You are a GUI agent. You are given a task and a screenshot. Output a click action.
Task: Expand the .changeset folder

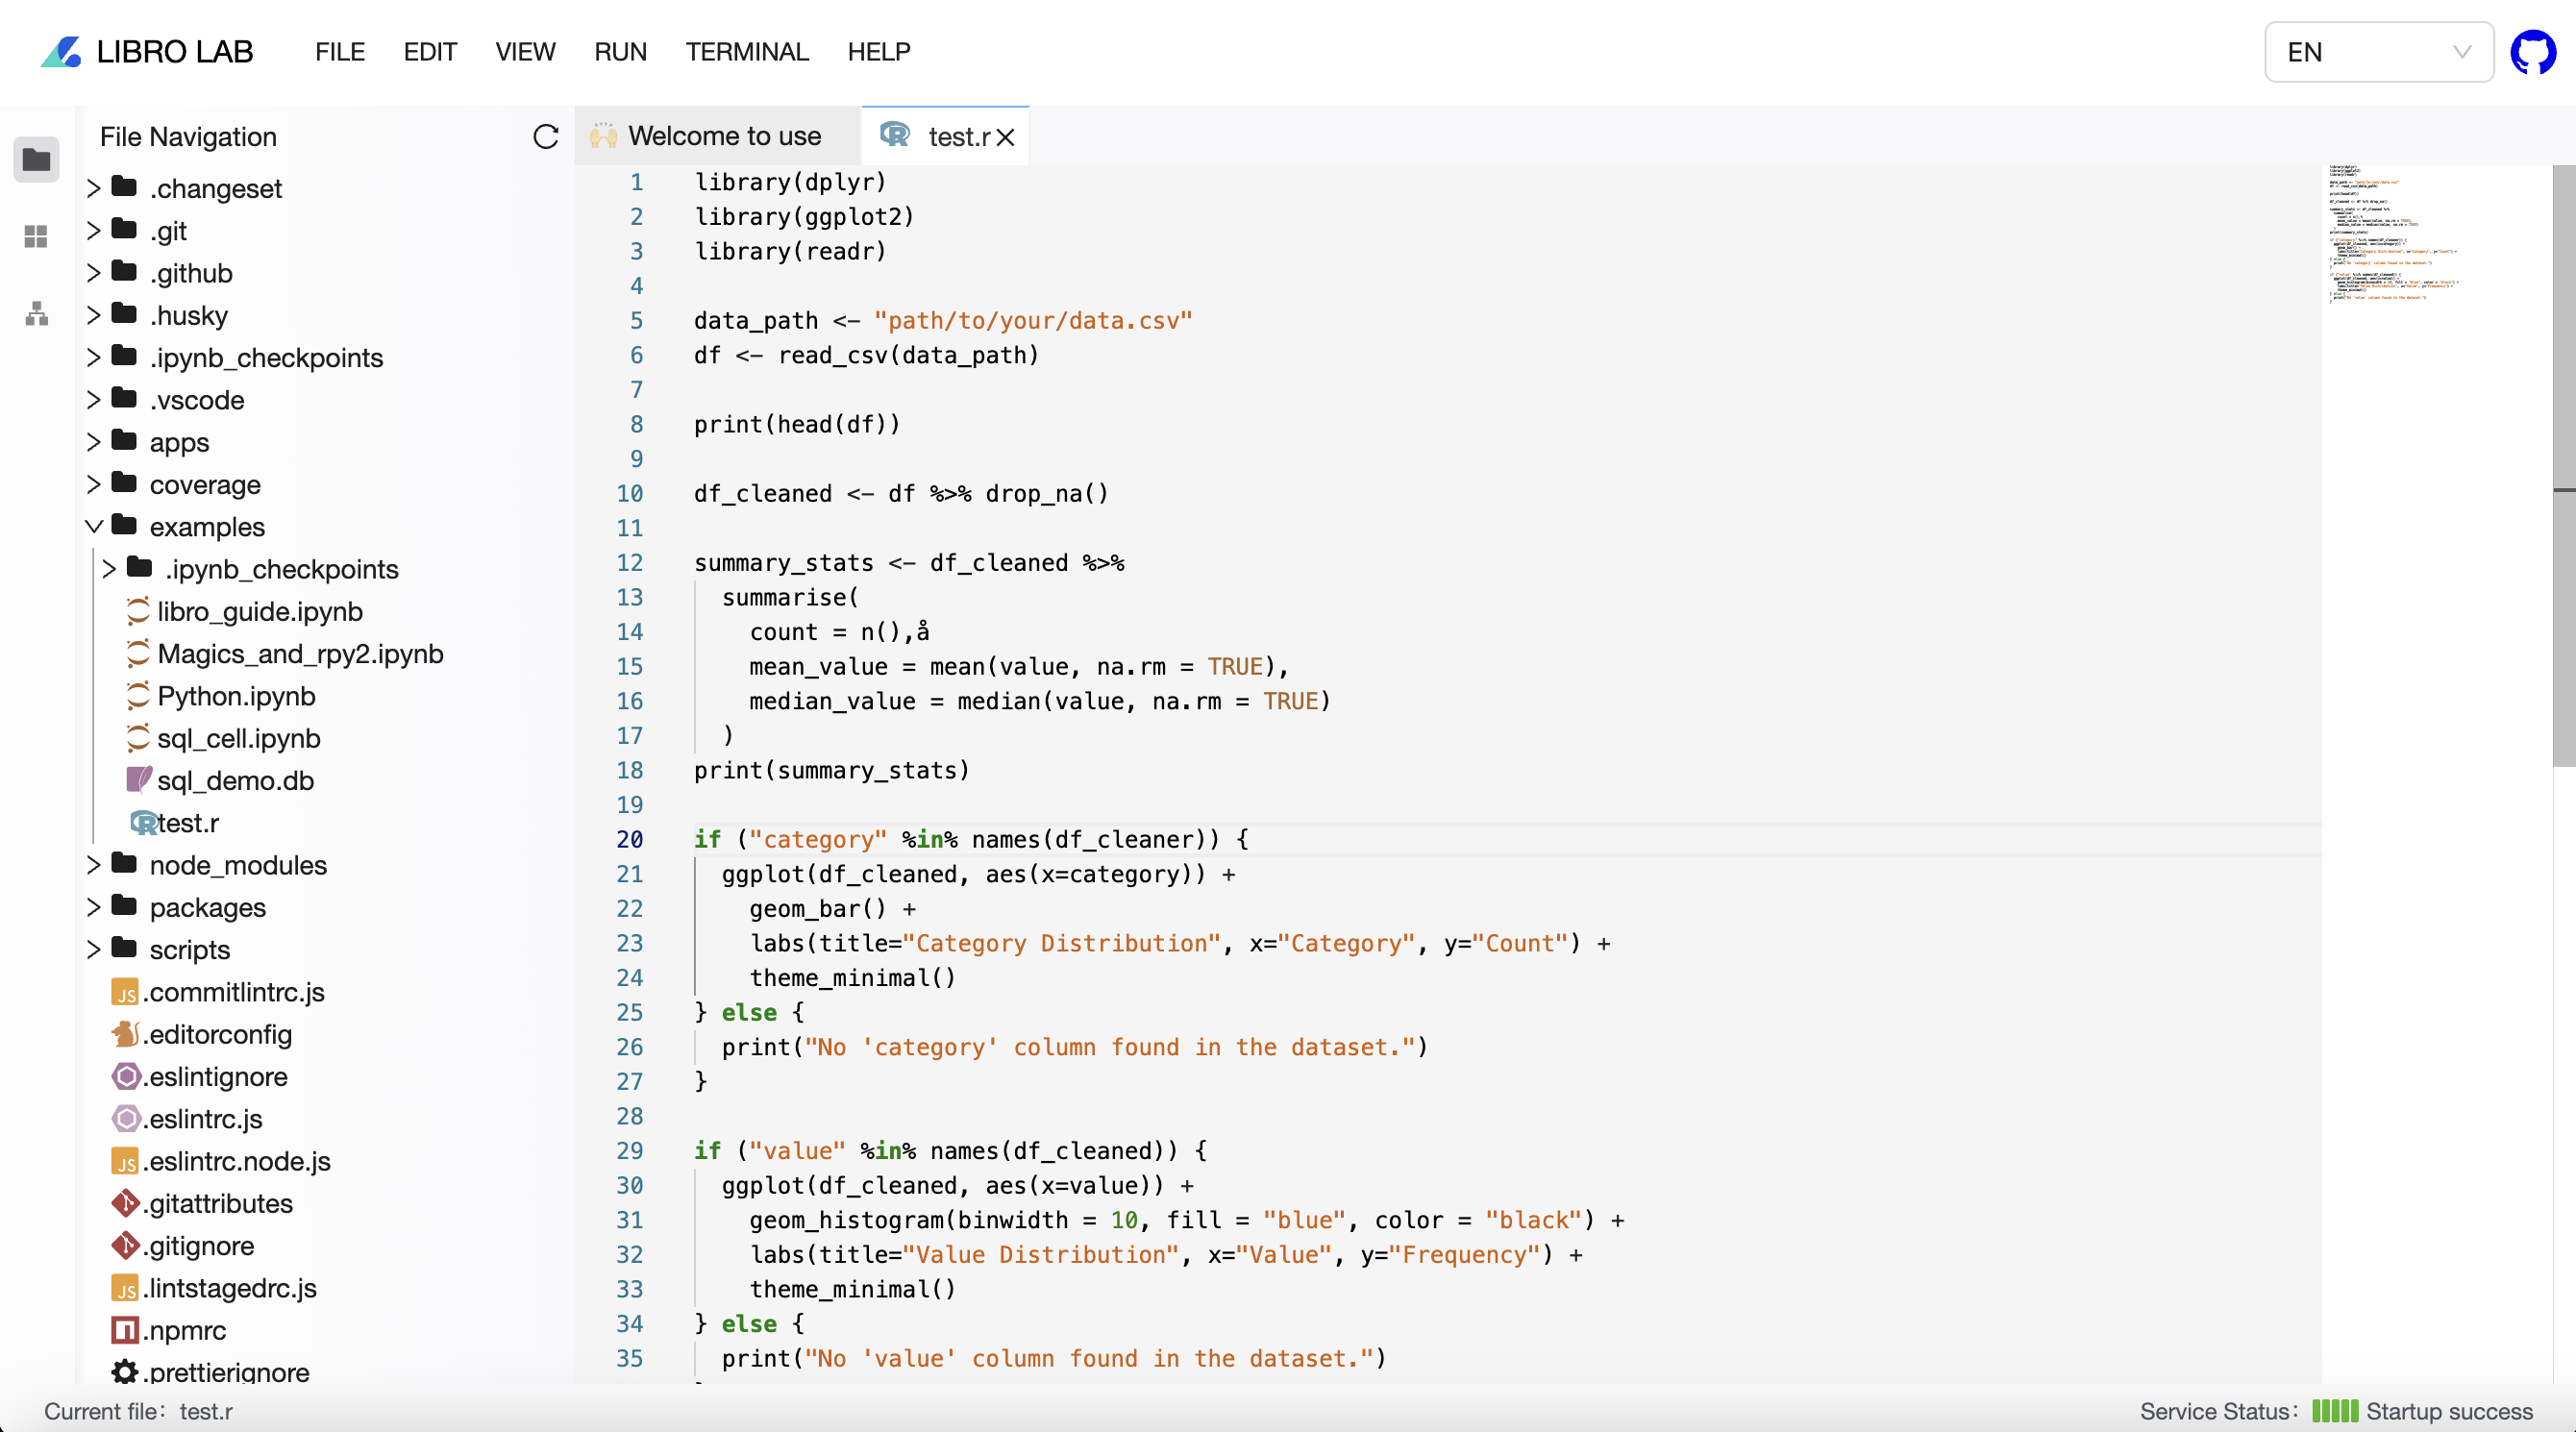pyautogui.click(x=94, y=188)
